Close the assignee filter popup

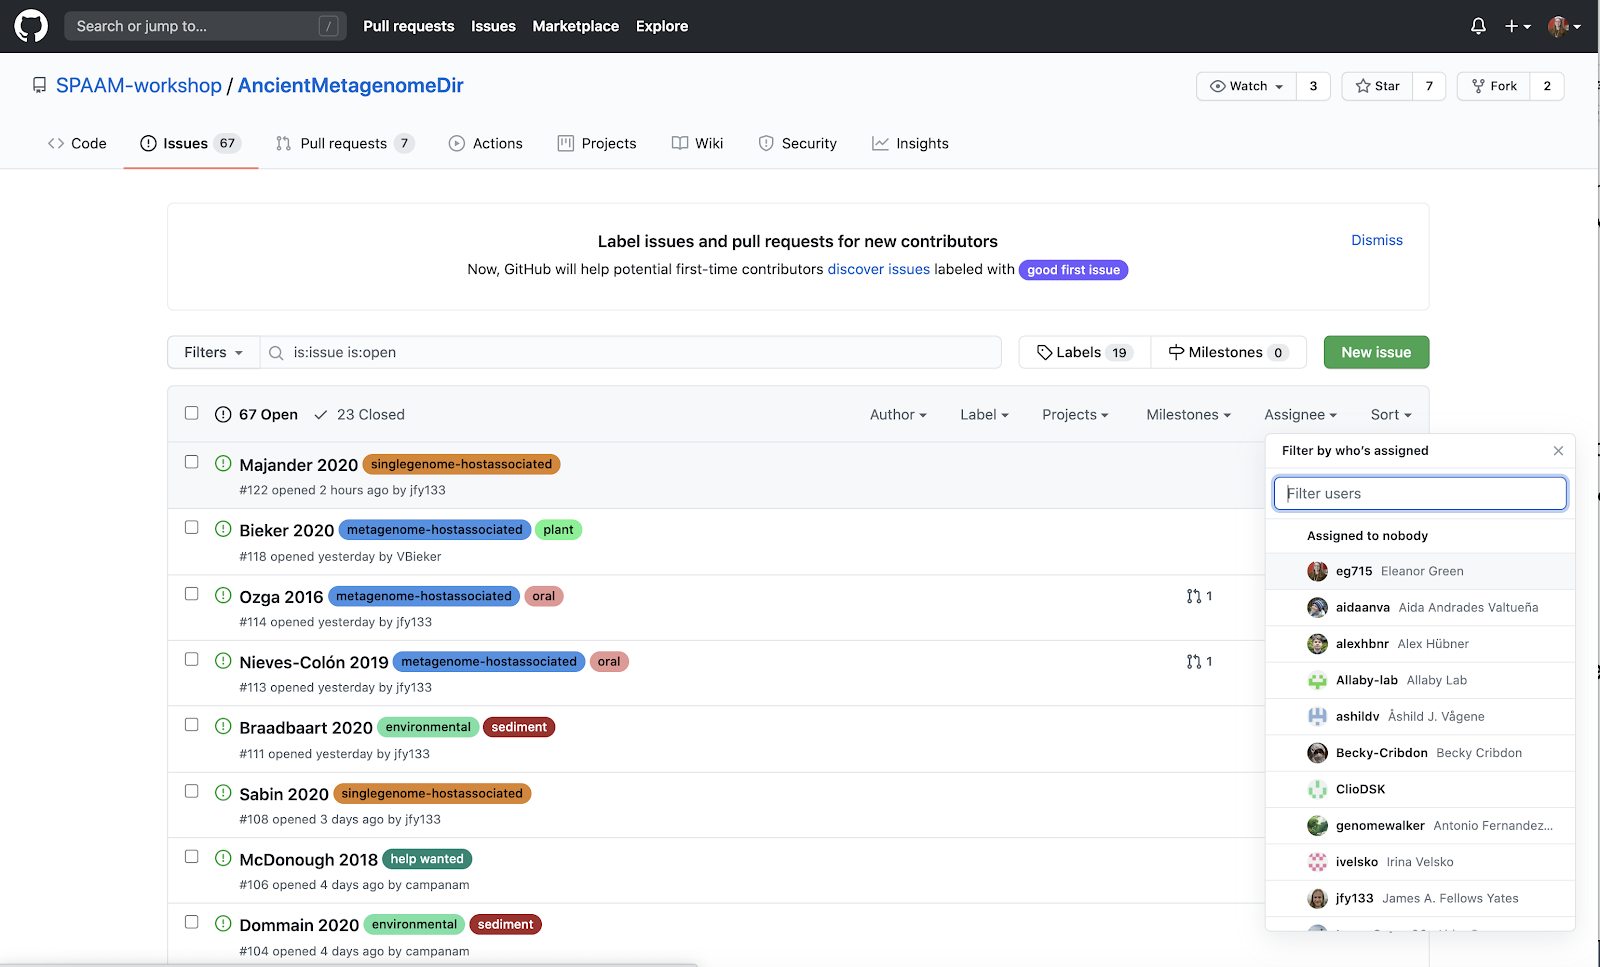click(1558, 451)
